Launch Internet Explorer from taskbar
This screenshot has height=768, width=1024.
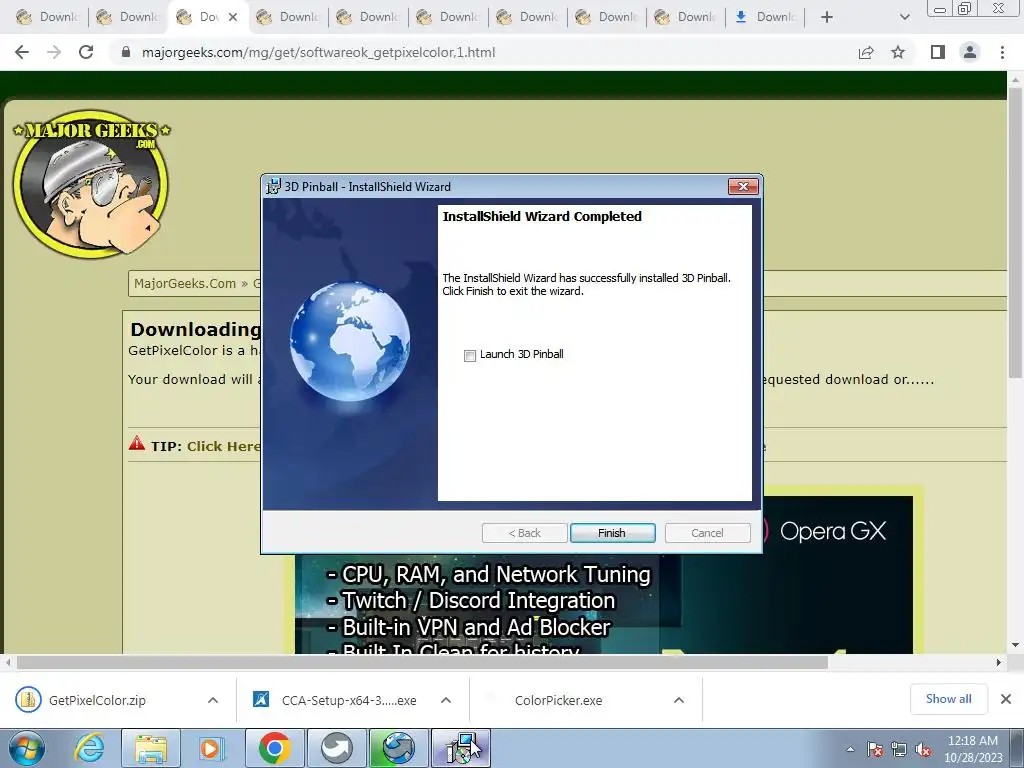89,748
